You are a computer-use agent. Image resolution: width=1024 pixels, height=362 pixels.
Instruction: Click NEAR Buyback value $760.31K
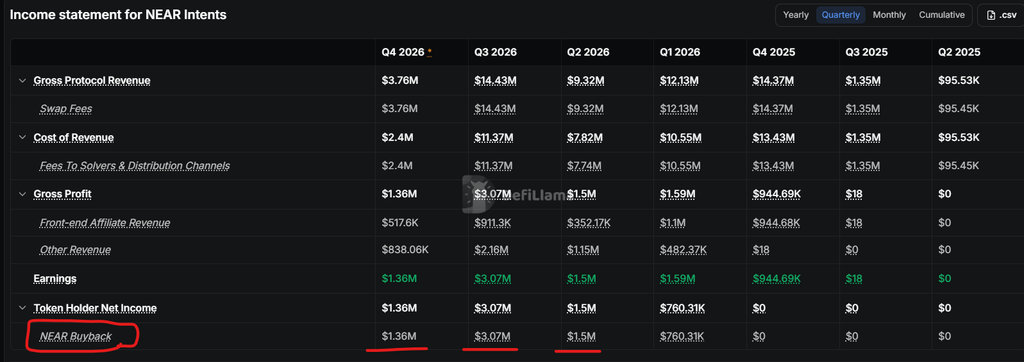tap(682, 337)
